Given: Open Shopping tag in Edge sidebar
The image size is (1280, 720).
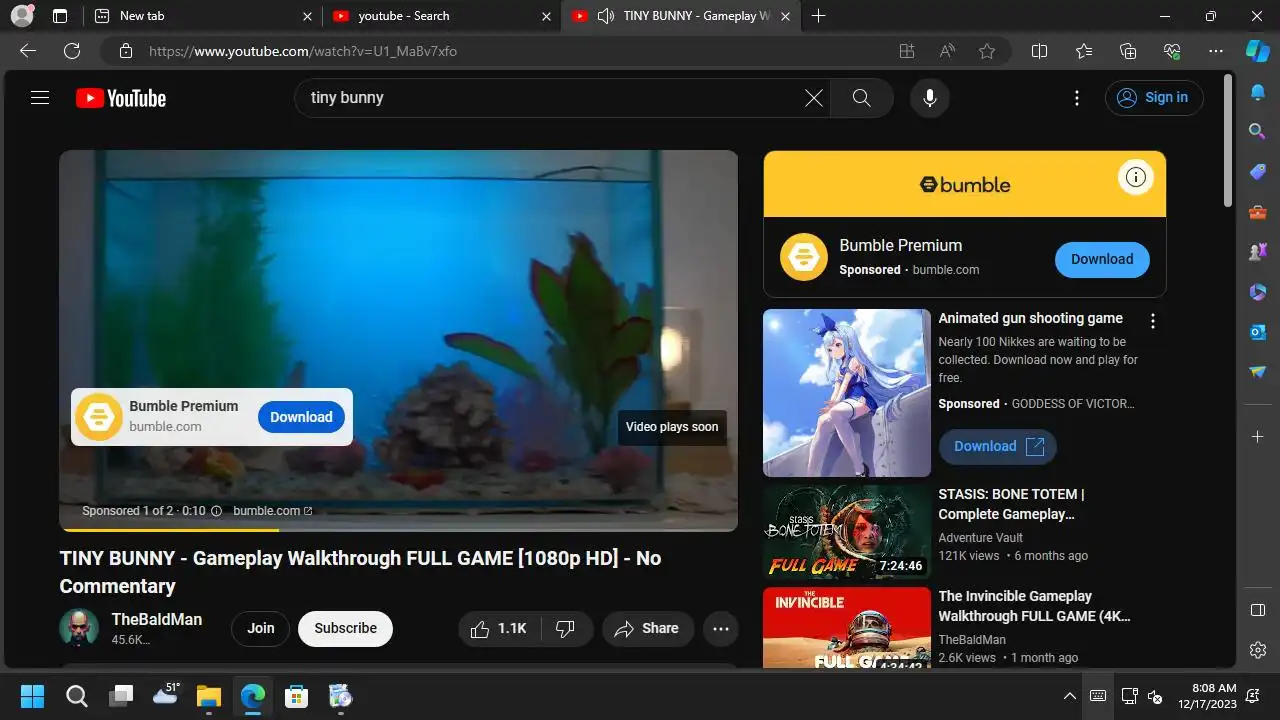Looking at the screenshot, I should [x=1258, y=172].
